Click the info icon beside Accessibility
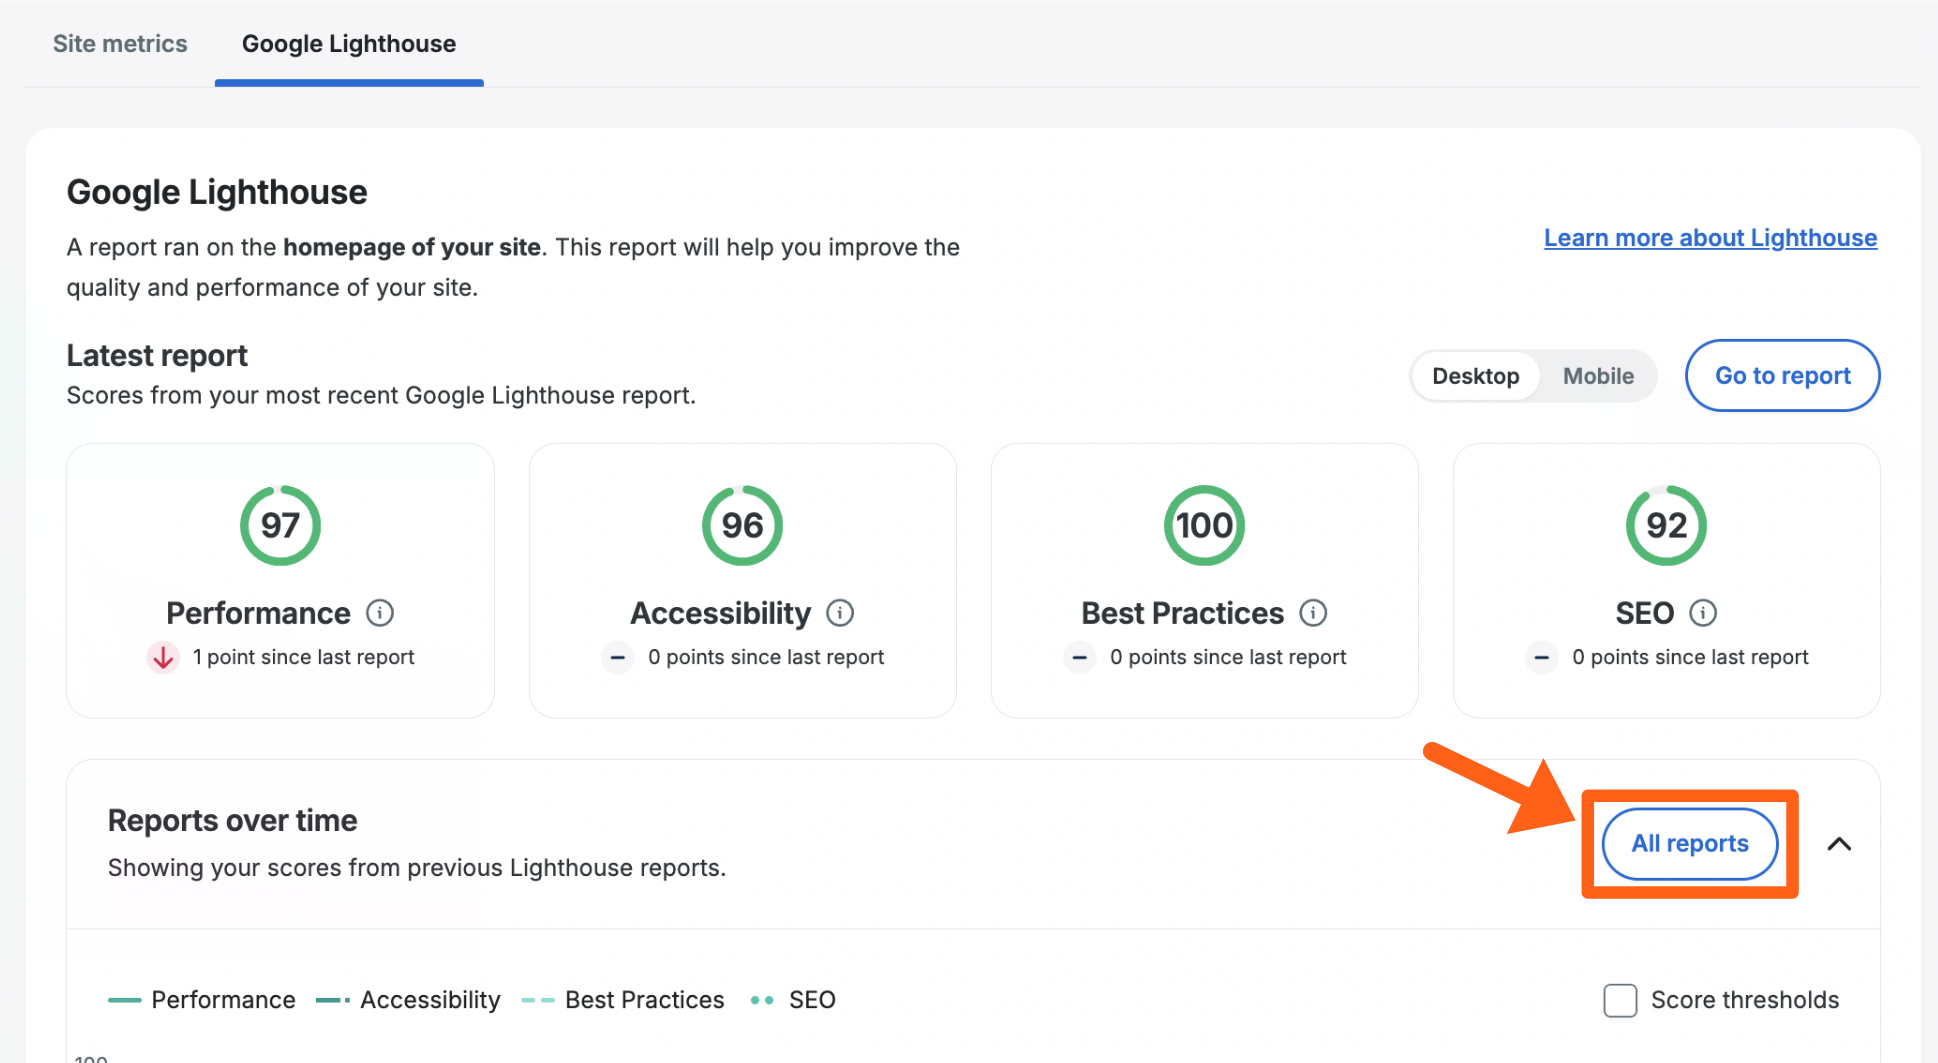Screen dimensions: 1938x1063 tap(840, 613)
